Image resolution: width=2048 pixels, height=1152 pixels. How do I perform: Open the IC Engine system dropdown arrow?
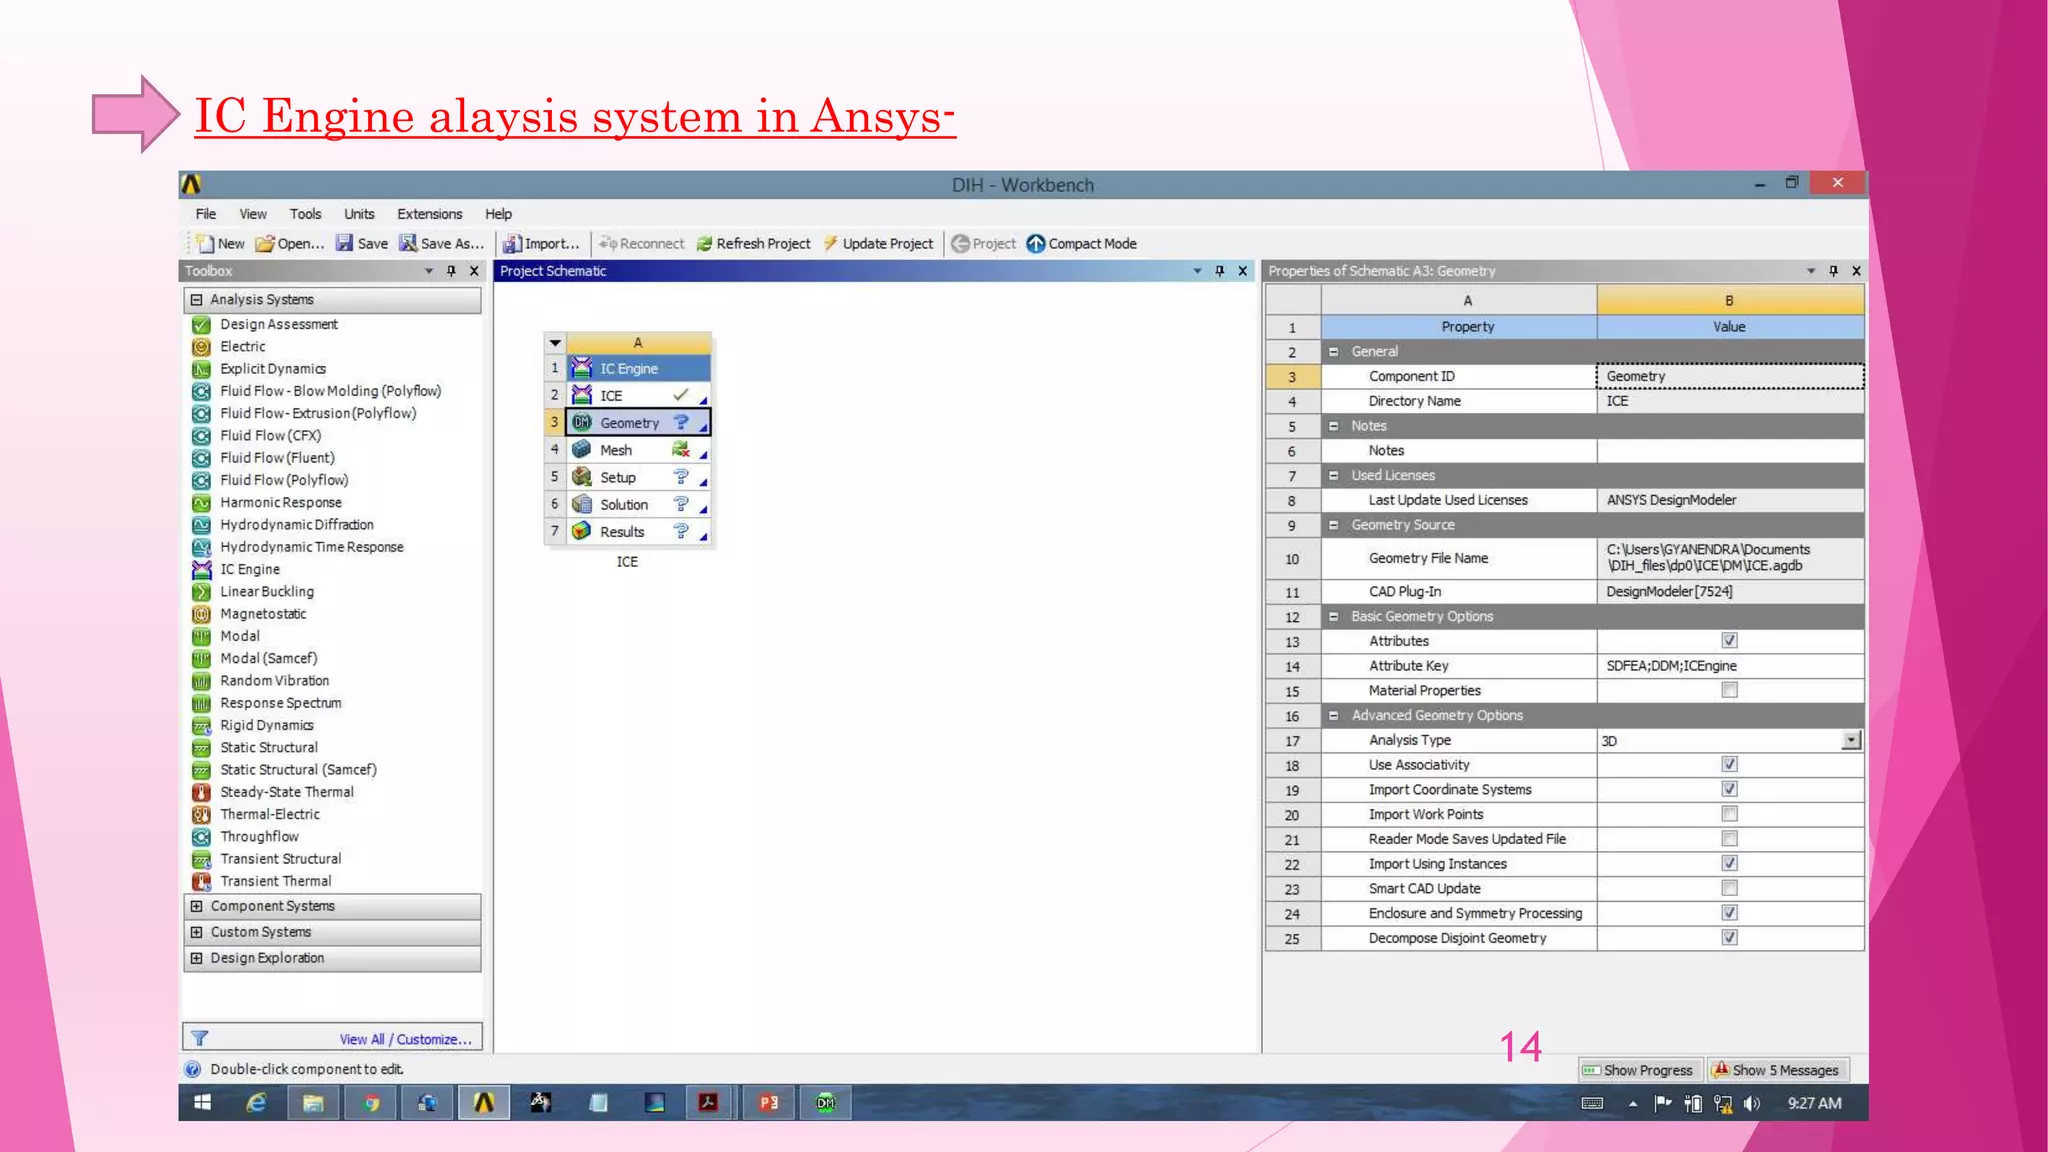555,342
